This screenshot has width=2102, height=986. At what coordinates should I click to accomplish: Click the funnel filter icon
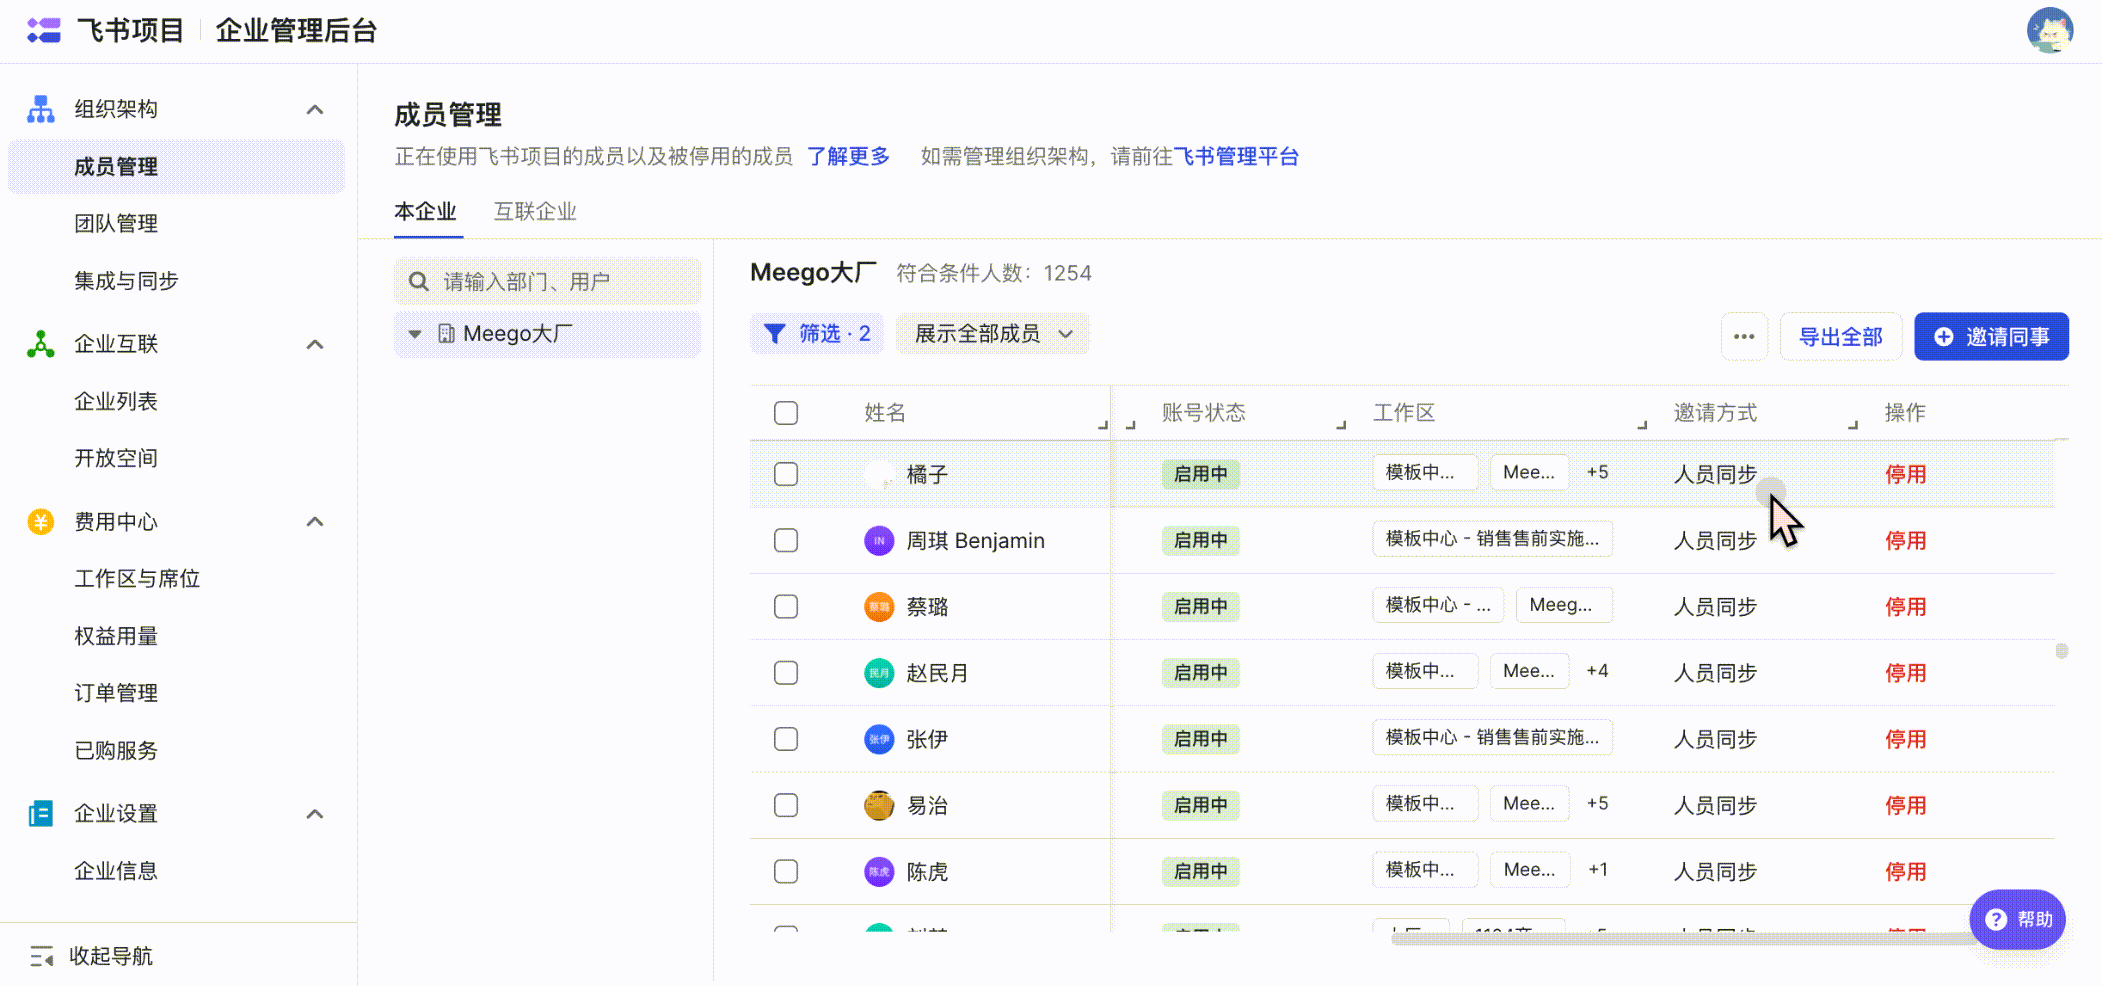pyautogui.click(x=774, y=334)
